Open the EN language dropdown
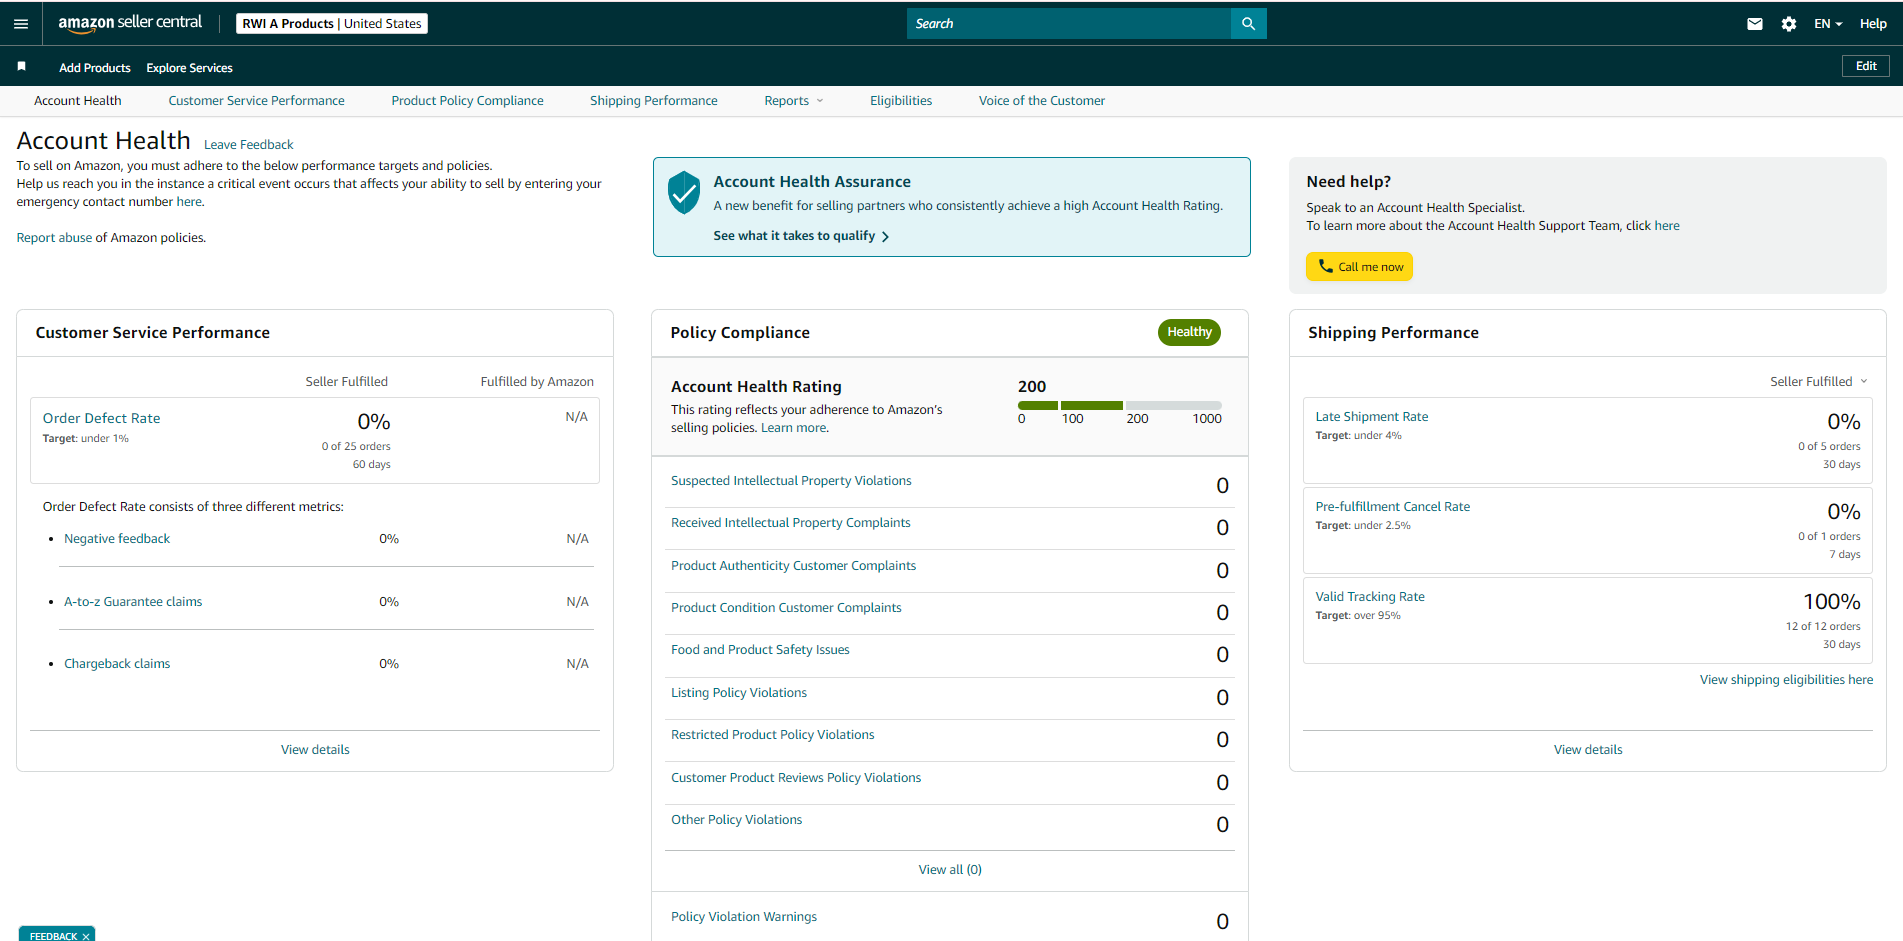1903x941 pixels. [x=1828, y=24]
